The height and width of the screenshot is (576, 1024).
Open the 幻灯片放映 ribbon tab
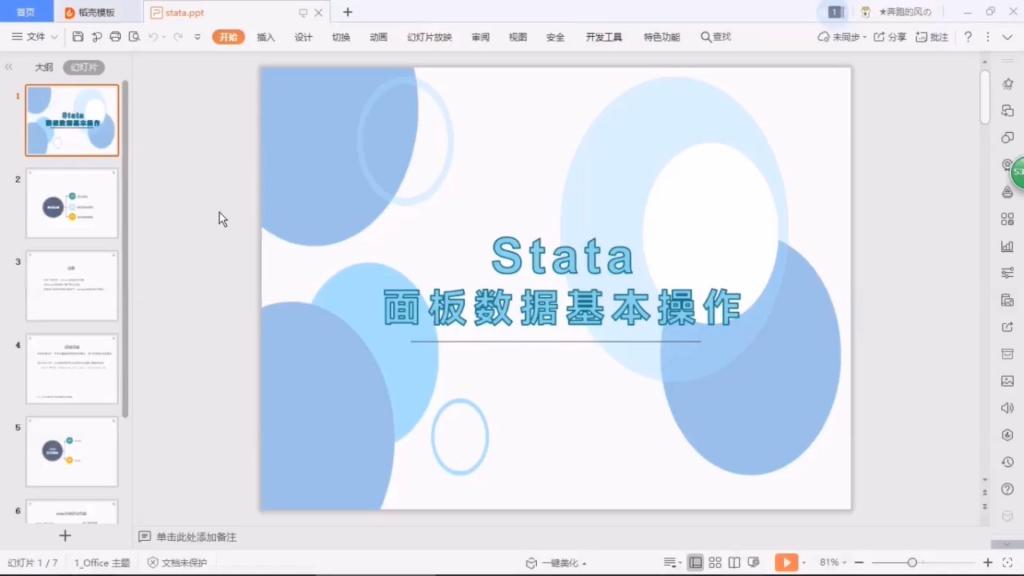coord(429,37)
